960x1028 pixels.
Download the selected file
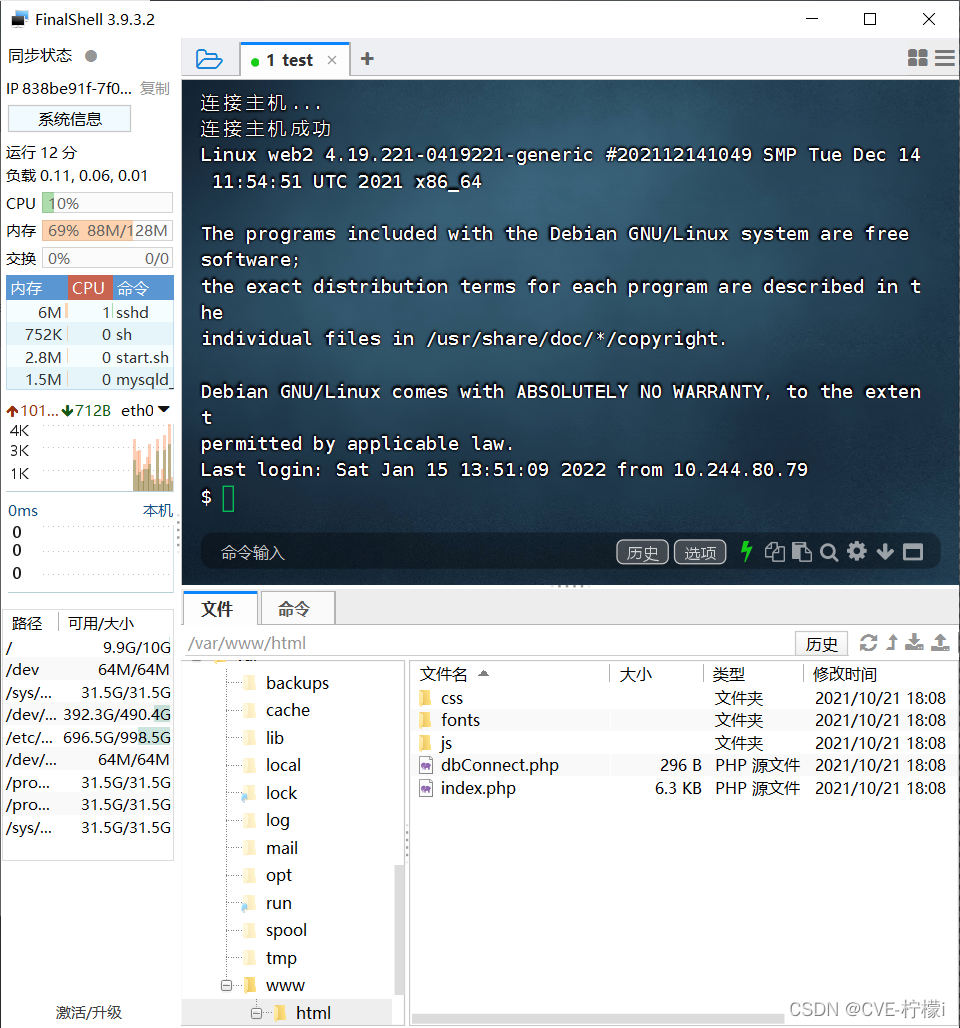pyautogui.click(x=914, y=642)
